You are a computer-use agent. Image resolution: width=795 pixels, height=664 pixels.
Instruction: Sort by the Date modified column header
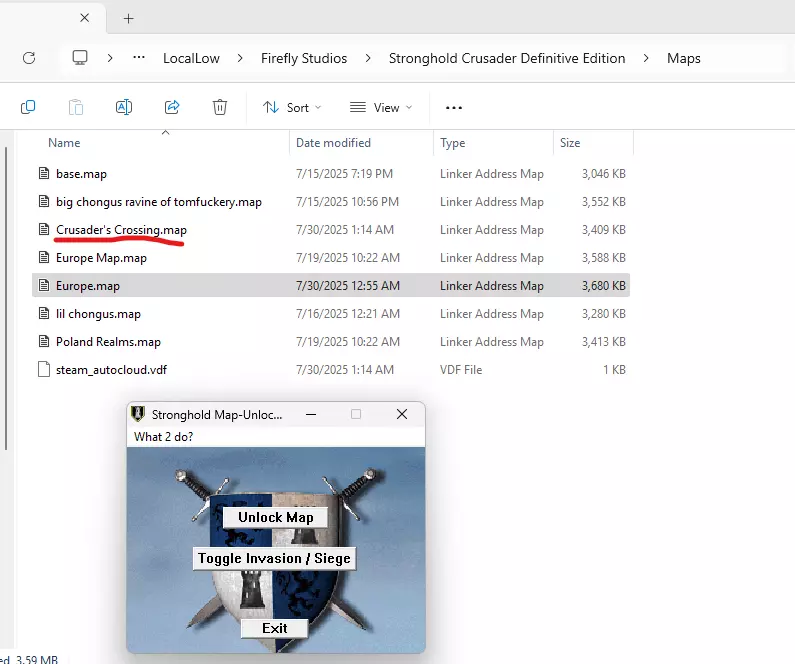pyautogui.click(x=333, y=143)
